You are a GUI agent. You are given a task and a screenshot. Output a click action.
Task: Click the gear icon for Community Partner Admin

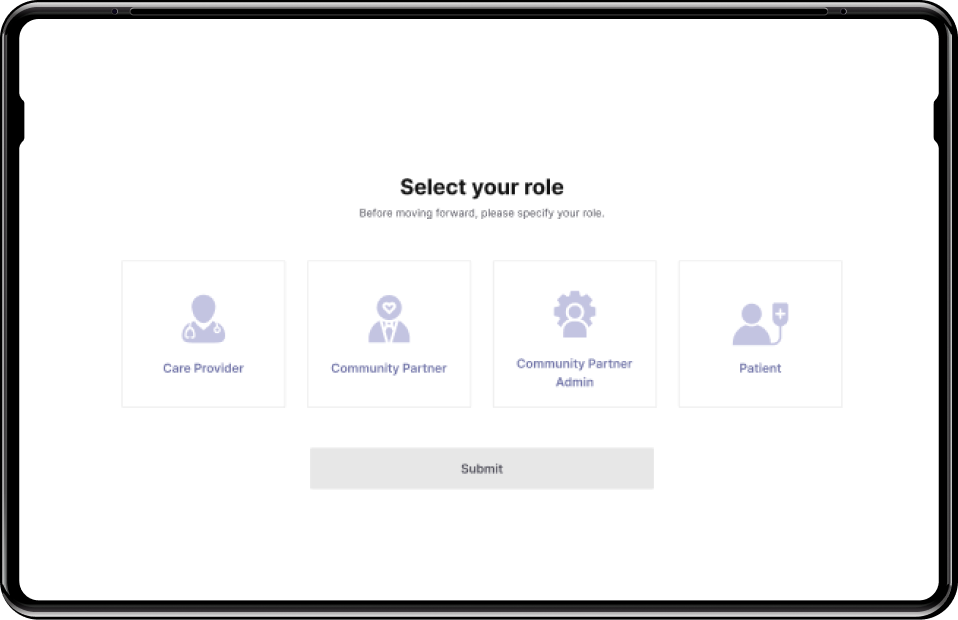point(575,314)
